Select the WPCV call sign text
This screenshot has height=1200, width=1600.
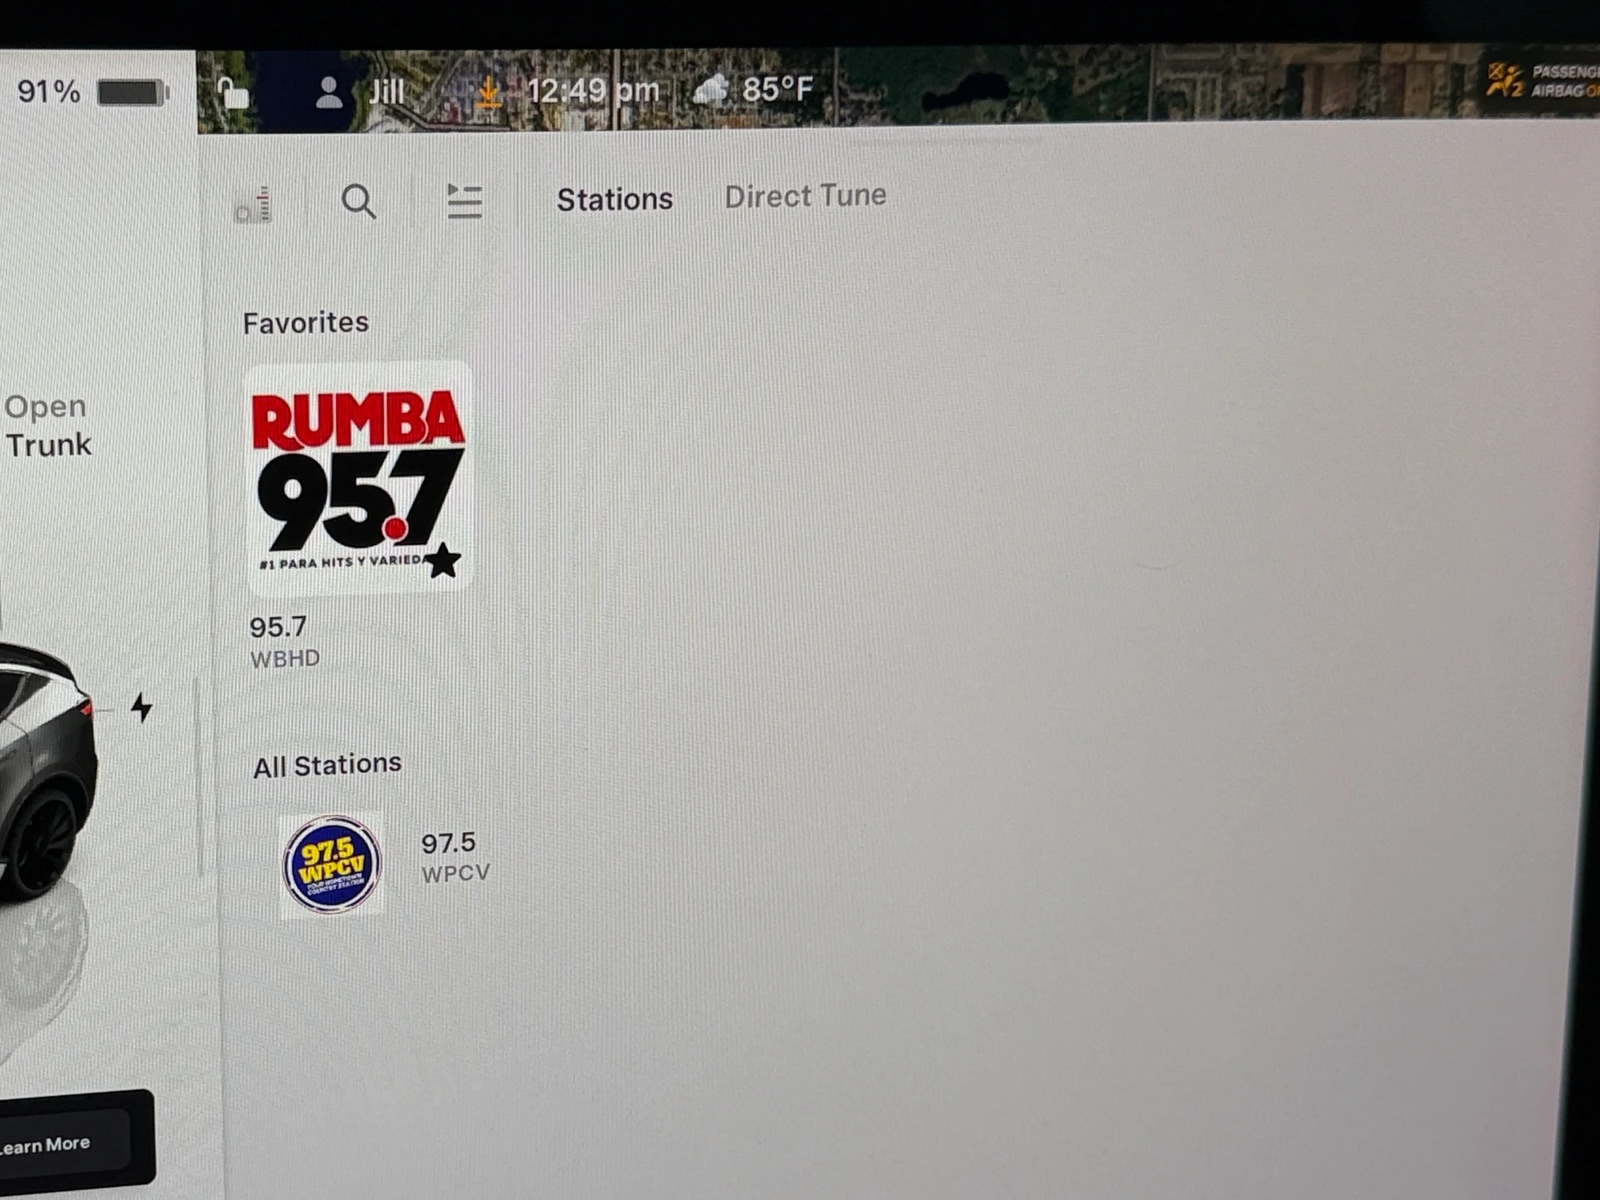coord(455,873)
